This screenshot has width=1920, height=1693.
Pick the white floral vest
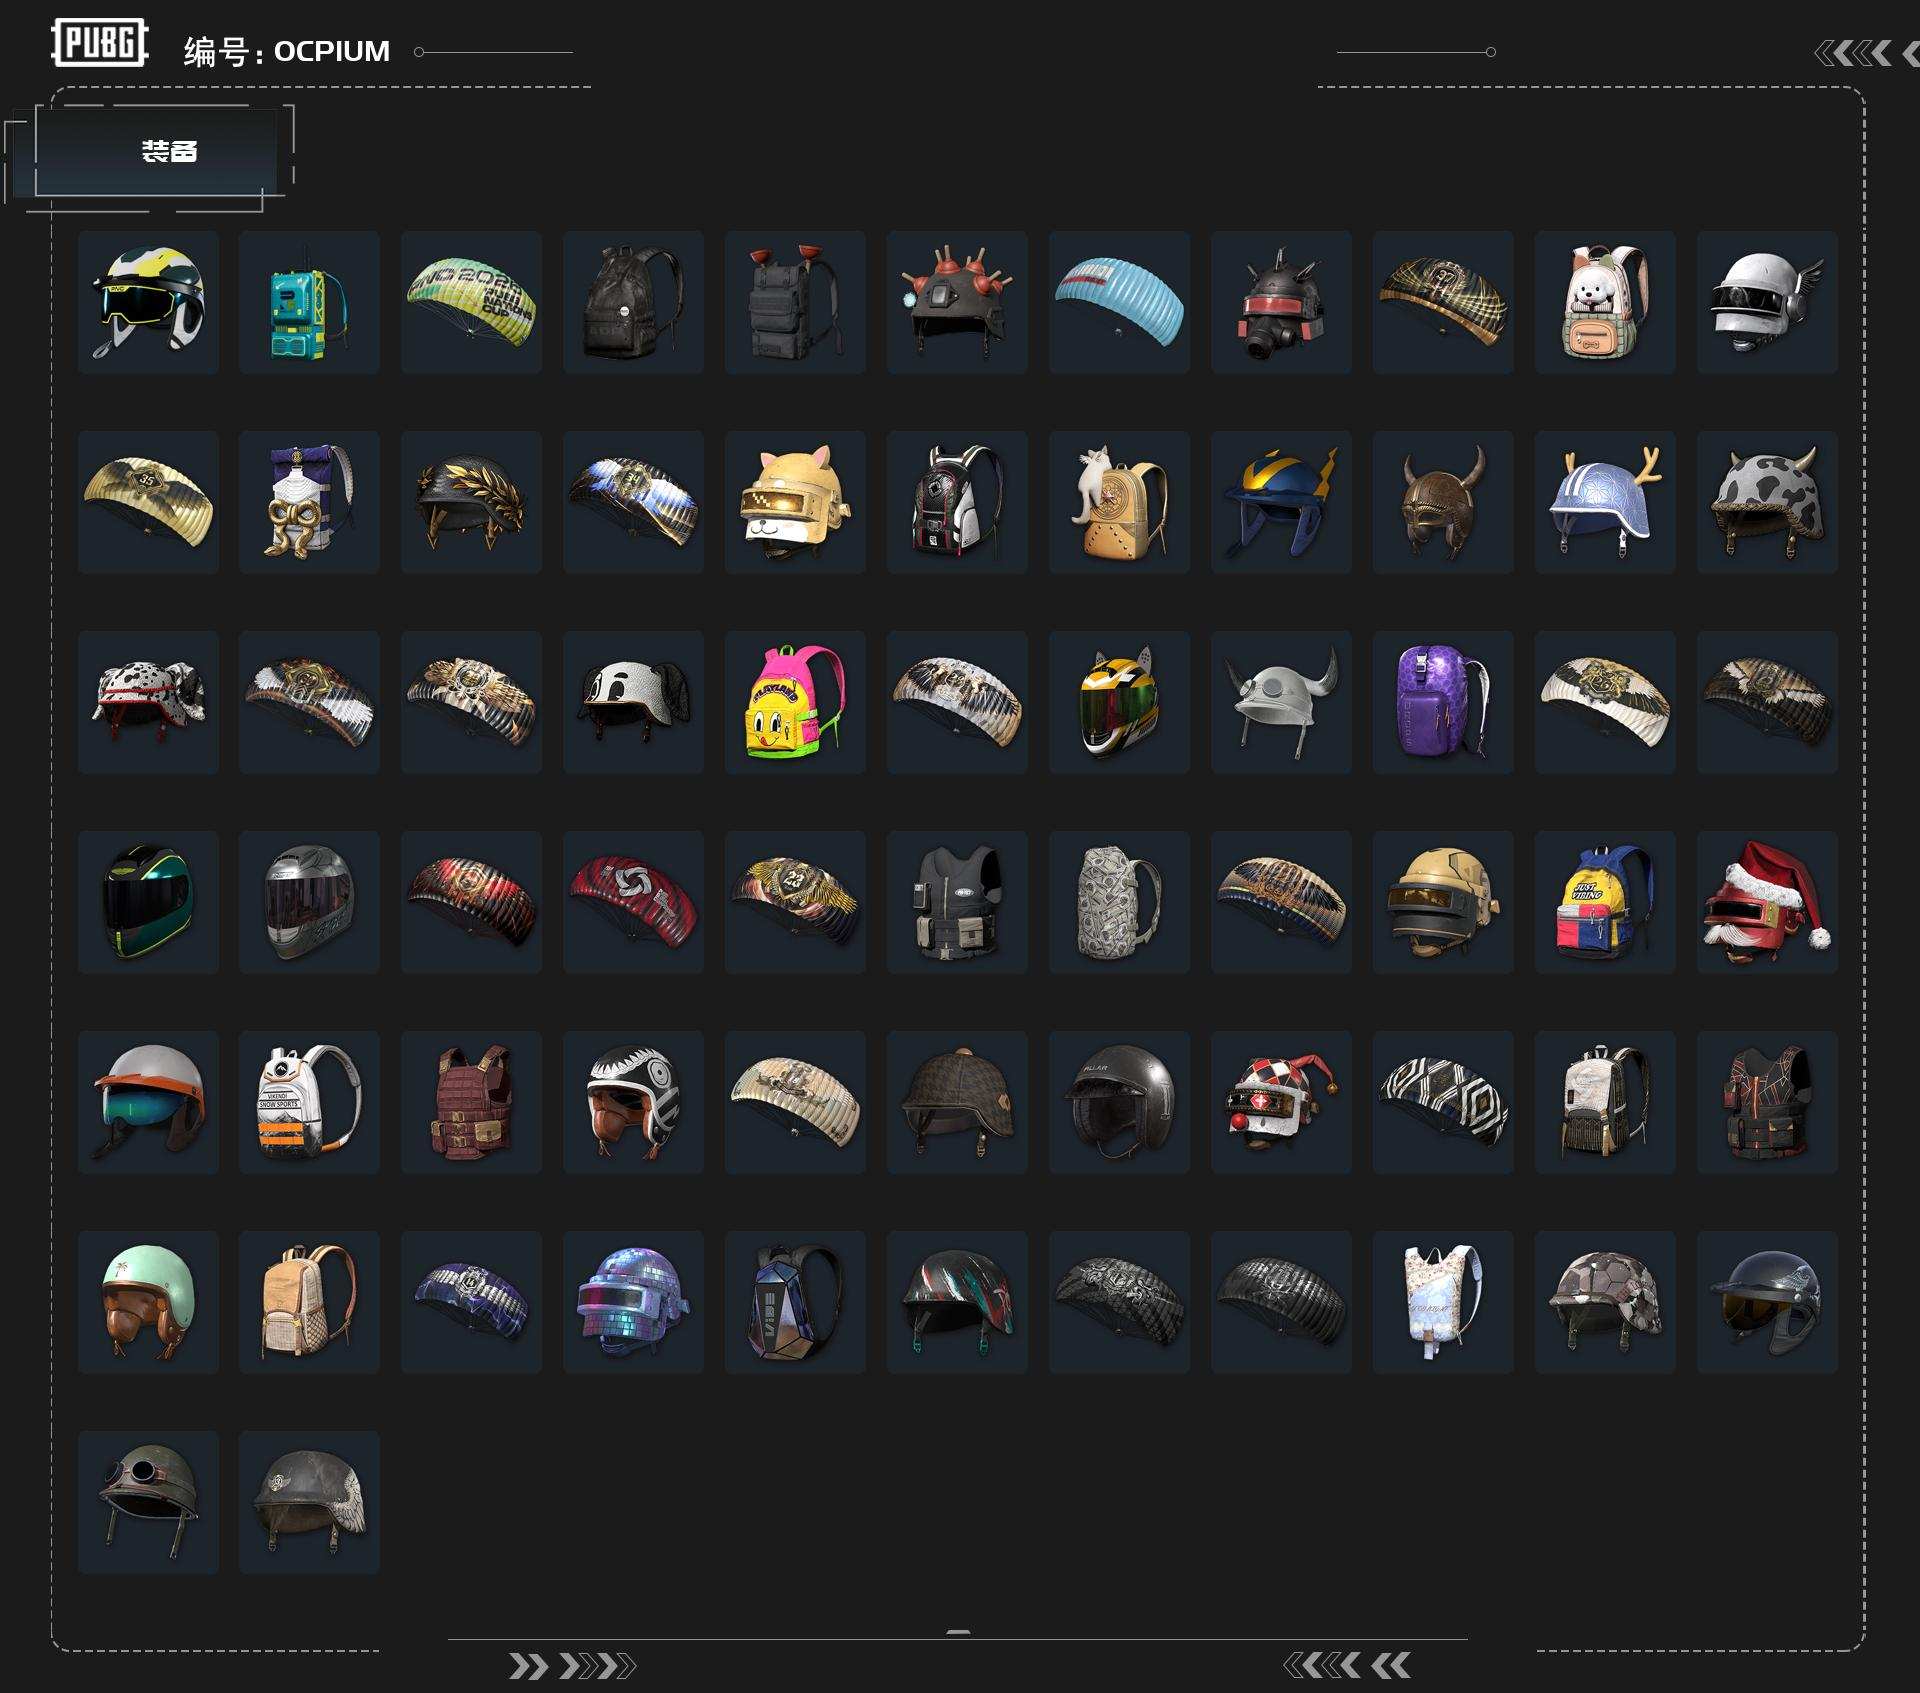pyautogui.click(x=1443, y=1302)
